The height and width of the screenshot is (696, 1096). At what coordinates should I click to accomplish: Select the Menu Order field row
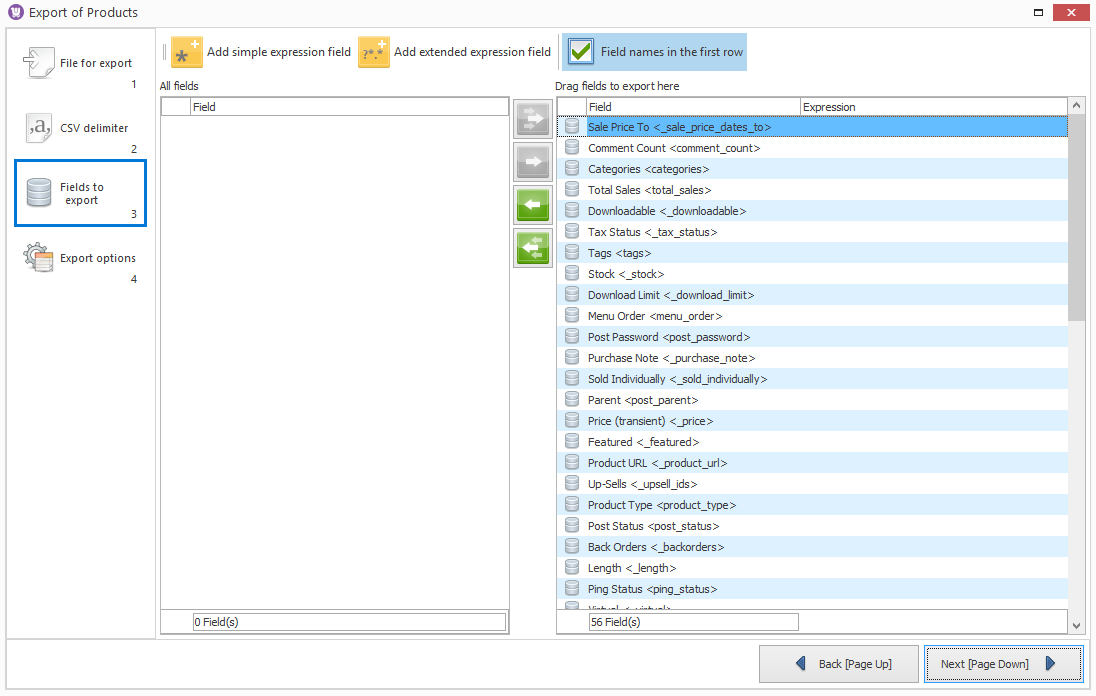[x=813, y=316]
